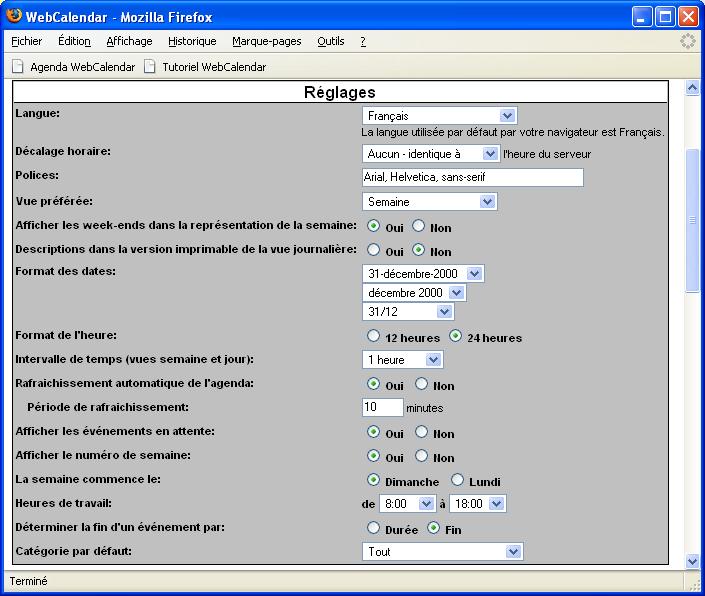Open the Édition menu
Screen dimensions: 705x596
click(x=74, y=41)
